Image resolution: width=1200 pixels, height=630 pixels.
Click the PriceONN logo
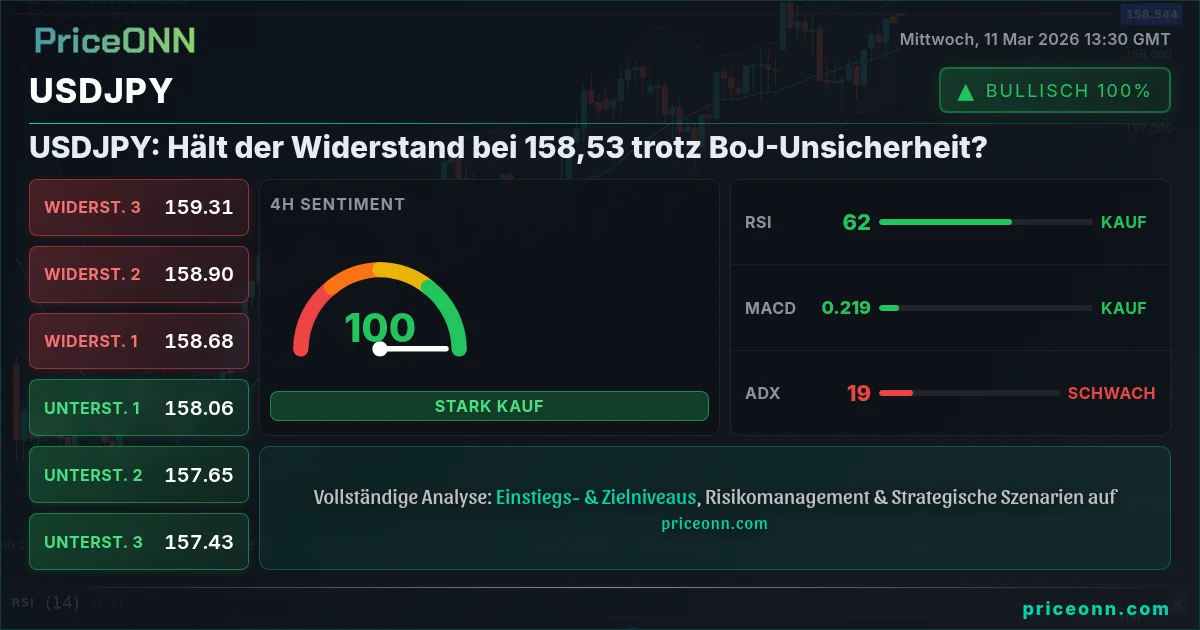[115, 40]
